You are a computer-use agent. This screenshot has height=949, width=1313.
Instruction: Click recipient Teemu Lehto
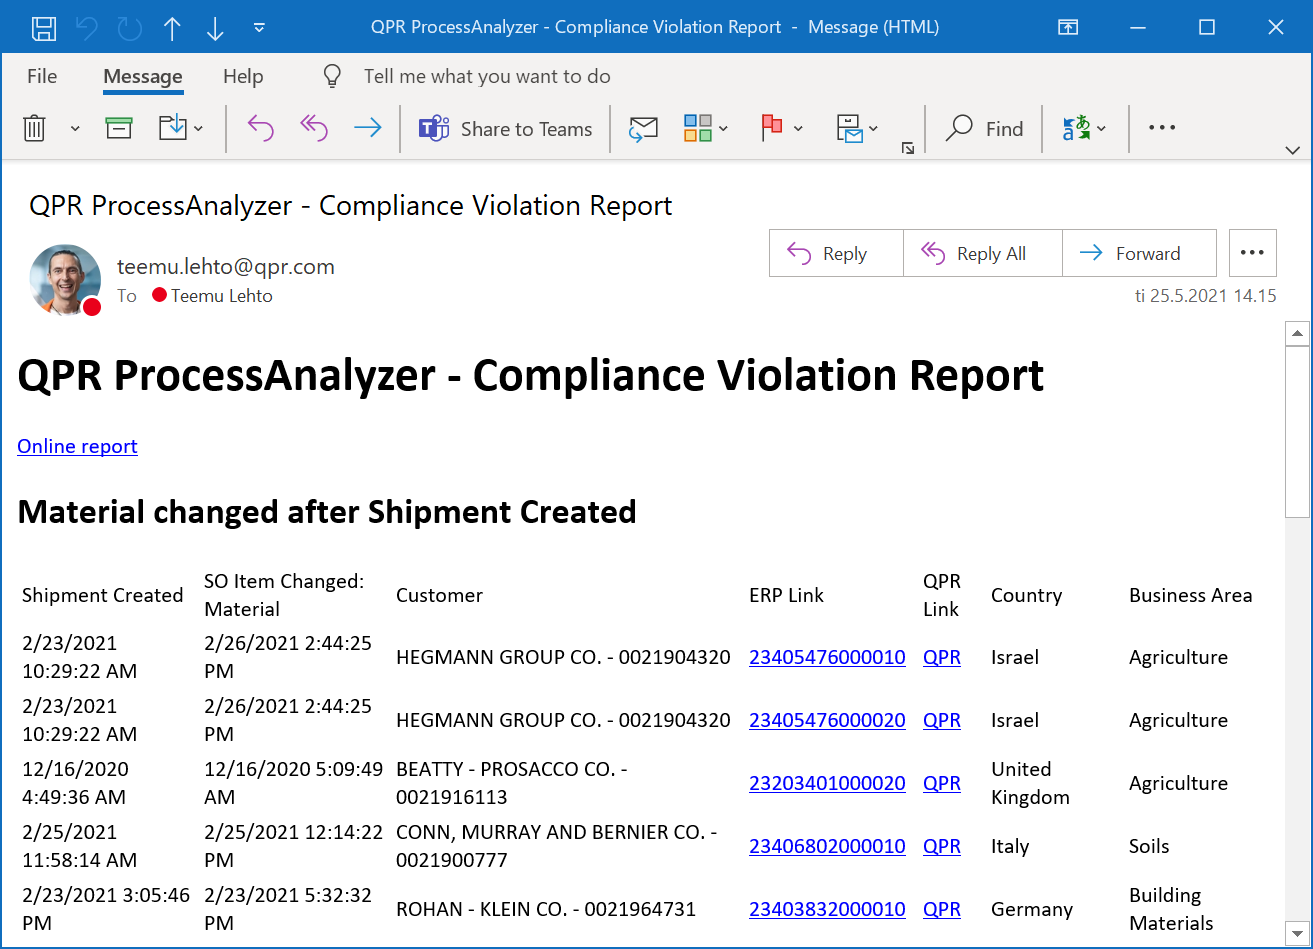(x=222, y=296)
